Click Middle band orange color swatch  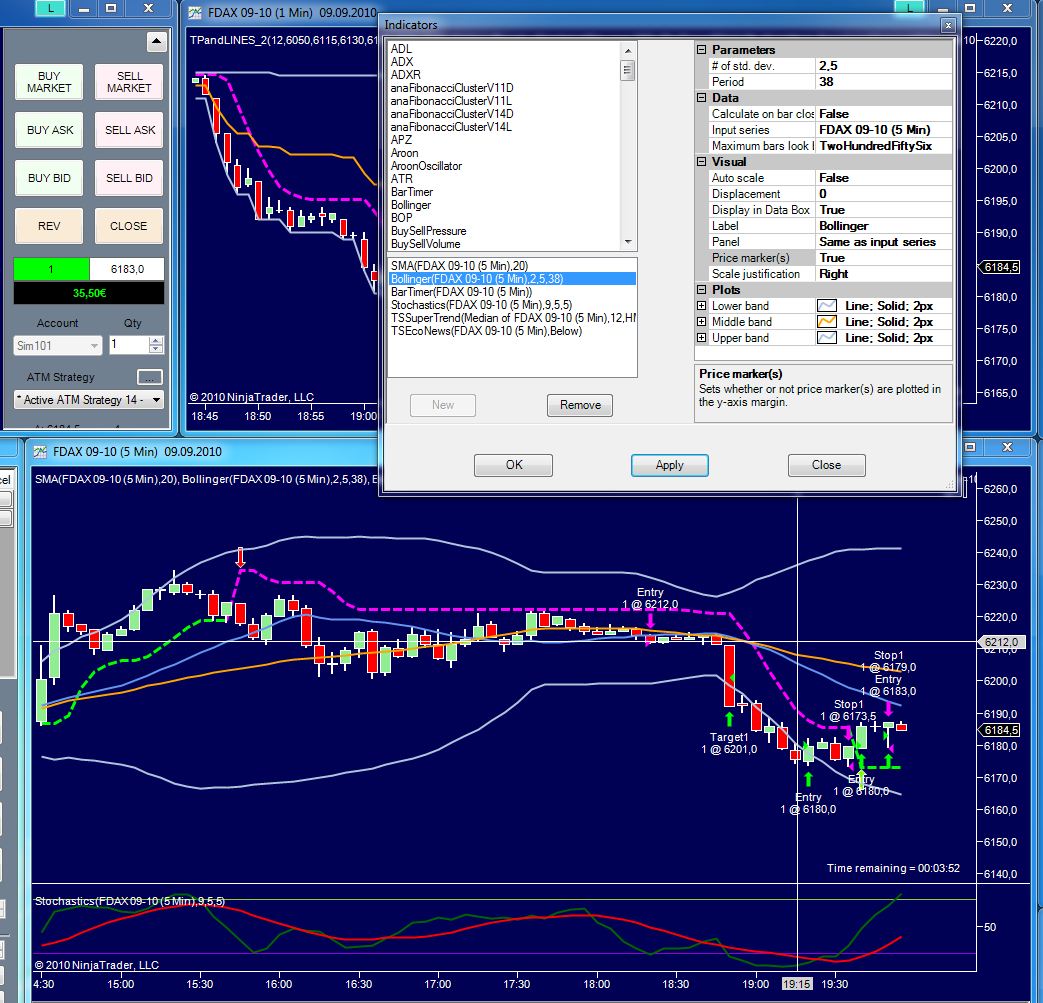point(827,322)
